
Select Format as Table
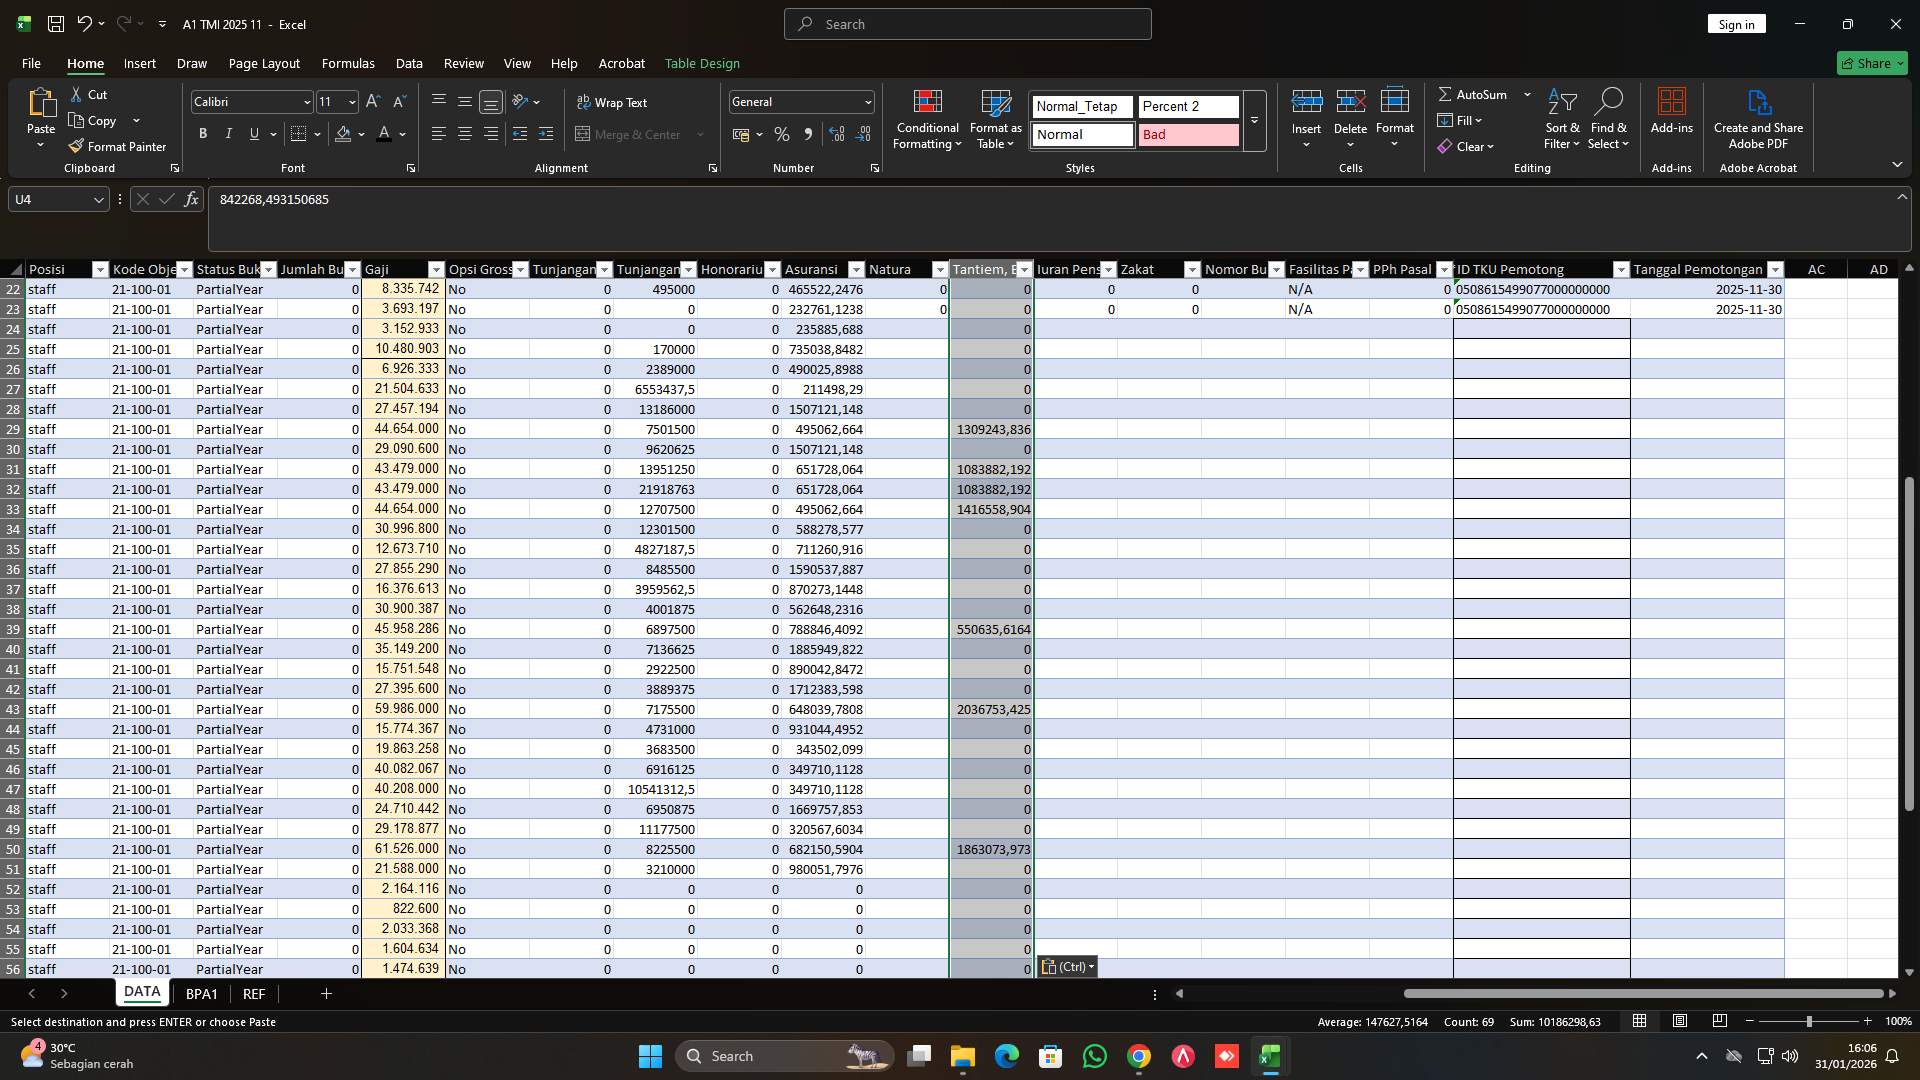pyautogui.click(x=994, y=120)
